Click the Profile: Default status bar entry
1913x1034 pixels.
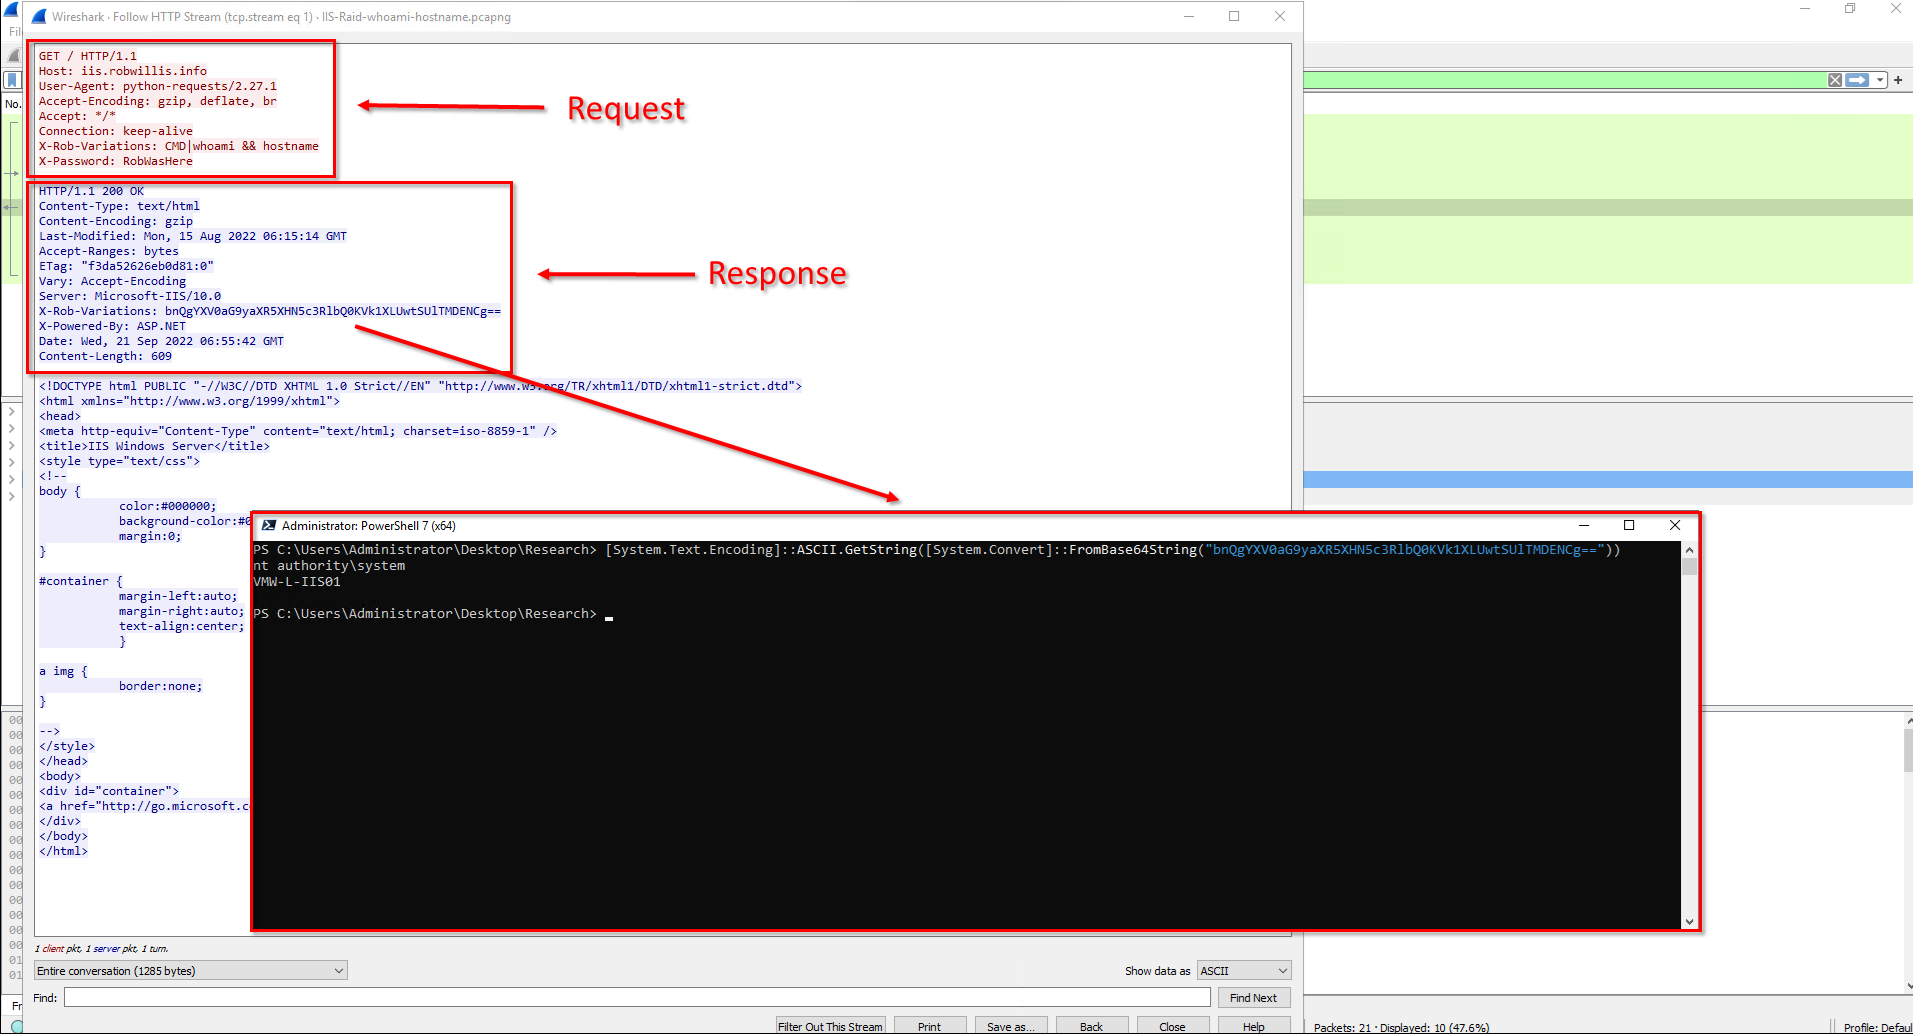(x=1878, y=1027)
